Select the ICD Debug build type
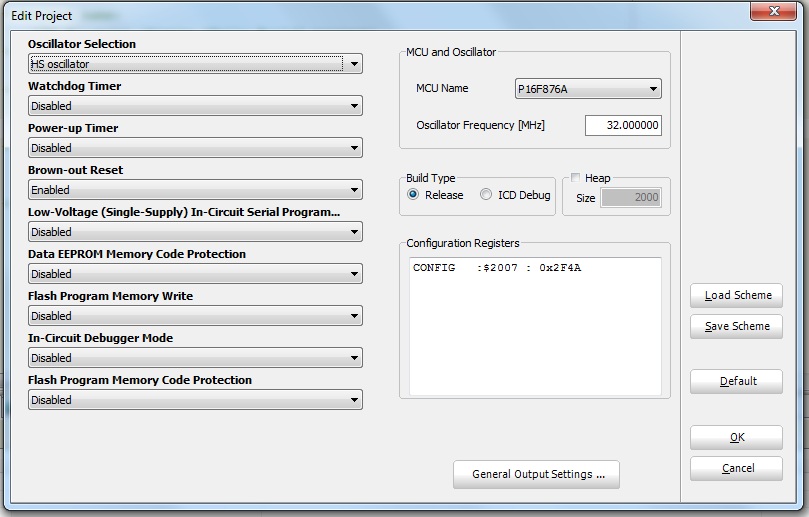Viewport: 809px width, 517px height. point(487,195)
